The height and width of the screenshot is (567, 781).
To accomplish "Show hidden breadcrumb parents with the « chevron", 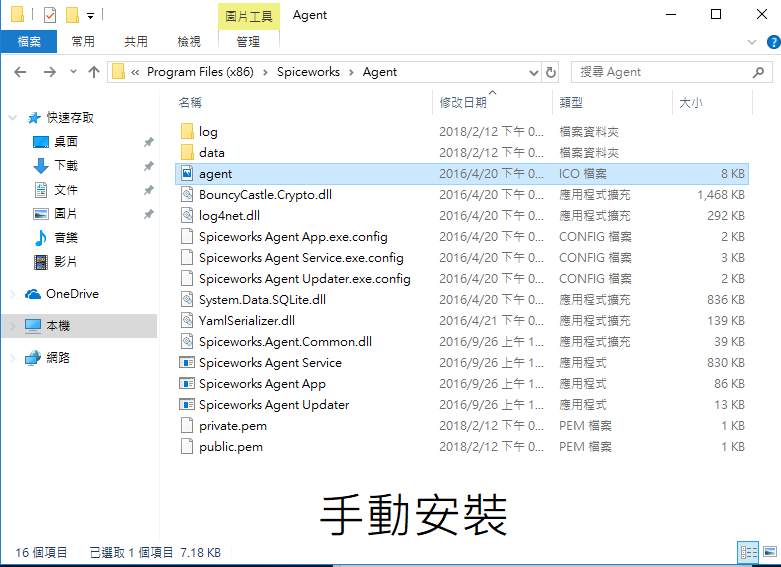I will point(135,72).
